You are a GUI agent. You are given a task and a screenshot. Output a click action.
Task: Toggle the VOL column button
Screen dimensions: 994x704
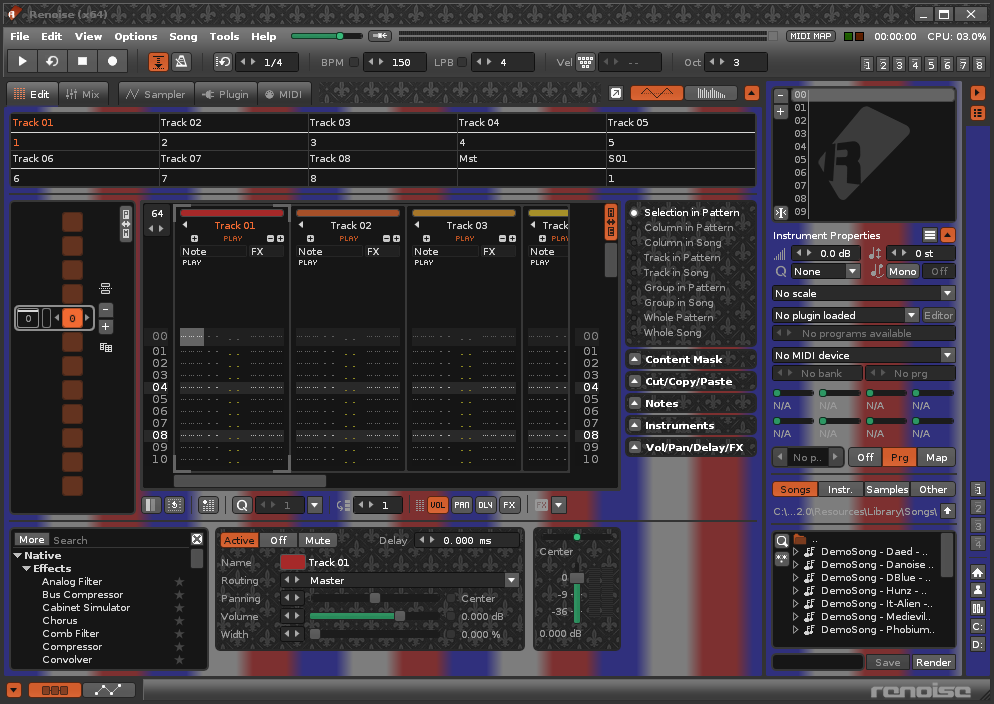coord(437,505)
